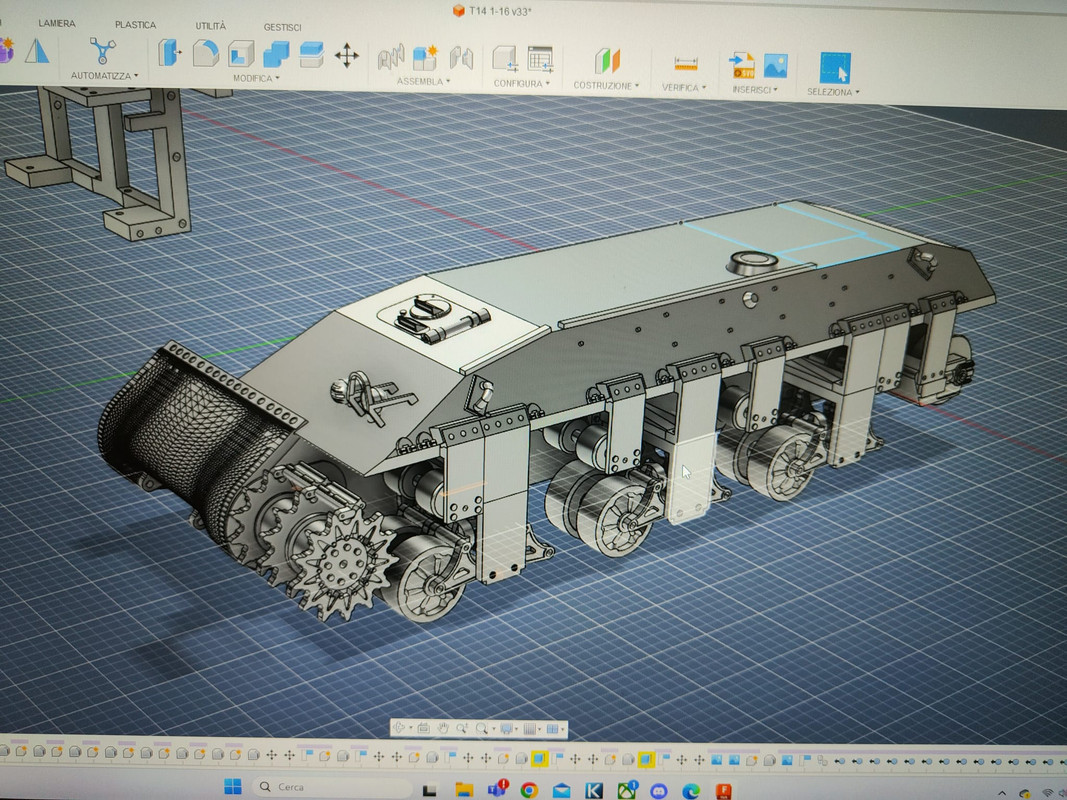Expand the INSERISCI dropdown menu
The height and width of the screenshot is (800, 1067).
(x=755, y=90)
